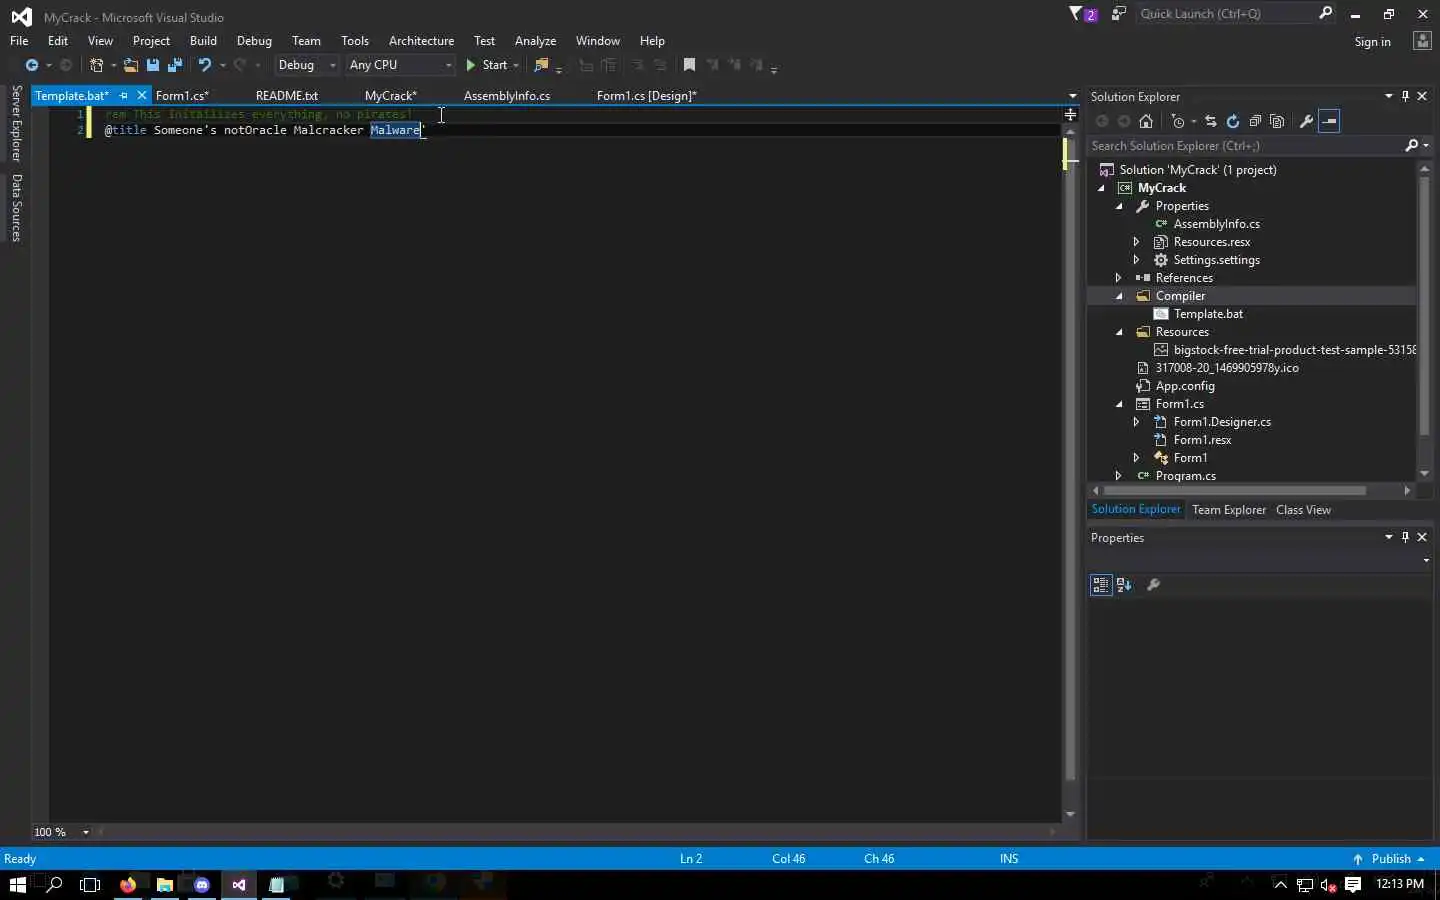
Task: Click the search magnifier in Solution Explorer search box
Action: (x=1412, y=146)
